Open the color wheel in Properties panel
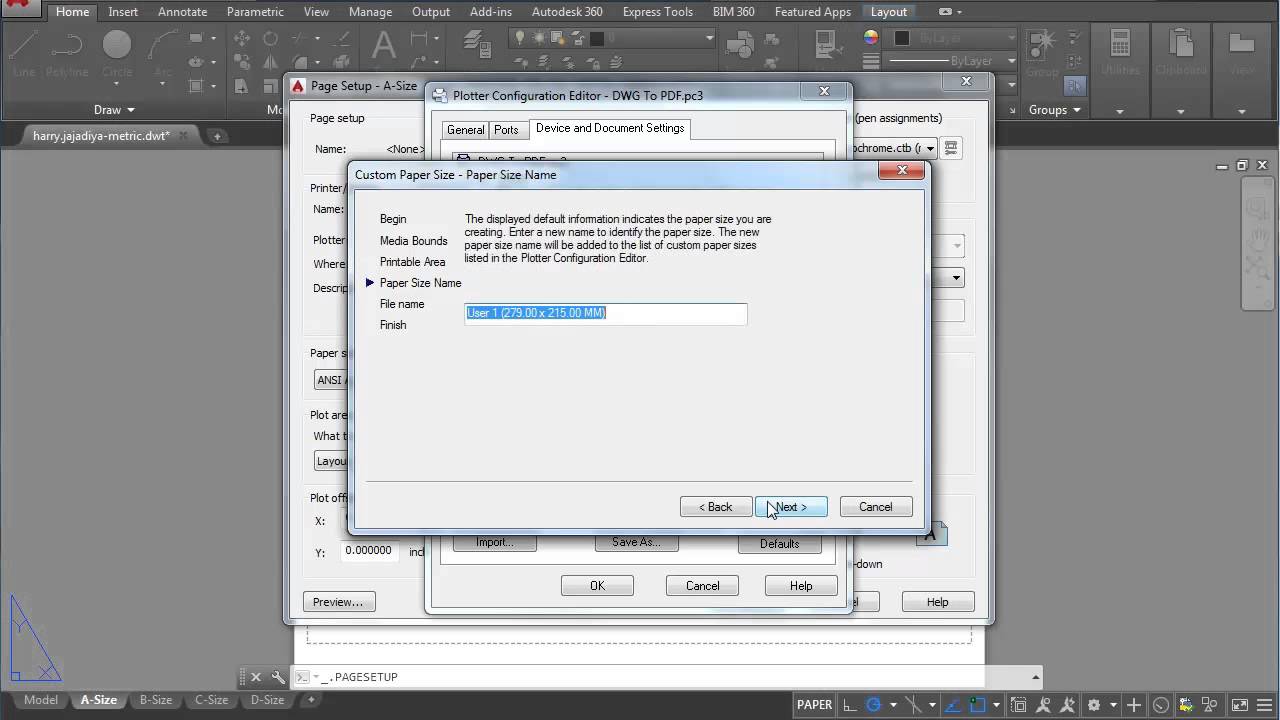The height and width of the screenshot is (720, 1280). (x=871, y=38)
